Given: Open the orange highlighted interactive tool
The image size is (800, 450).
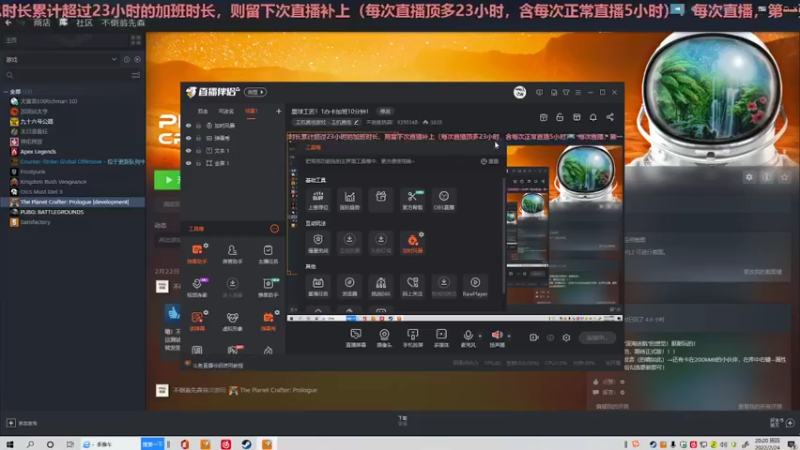Looking at the screenshot, I should [x=412, y=243].
